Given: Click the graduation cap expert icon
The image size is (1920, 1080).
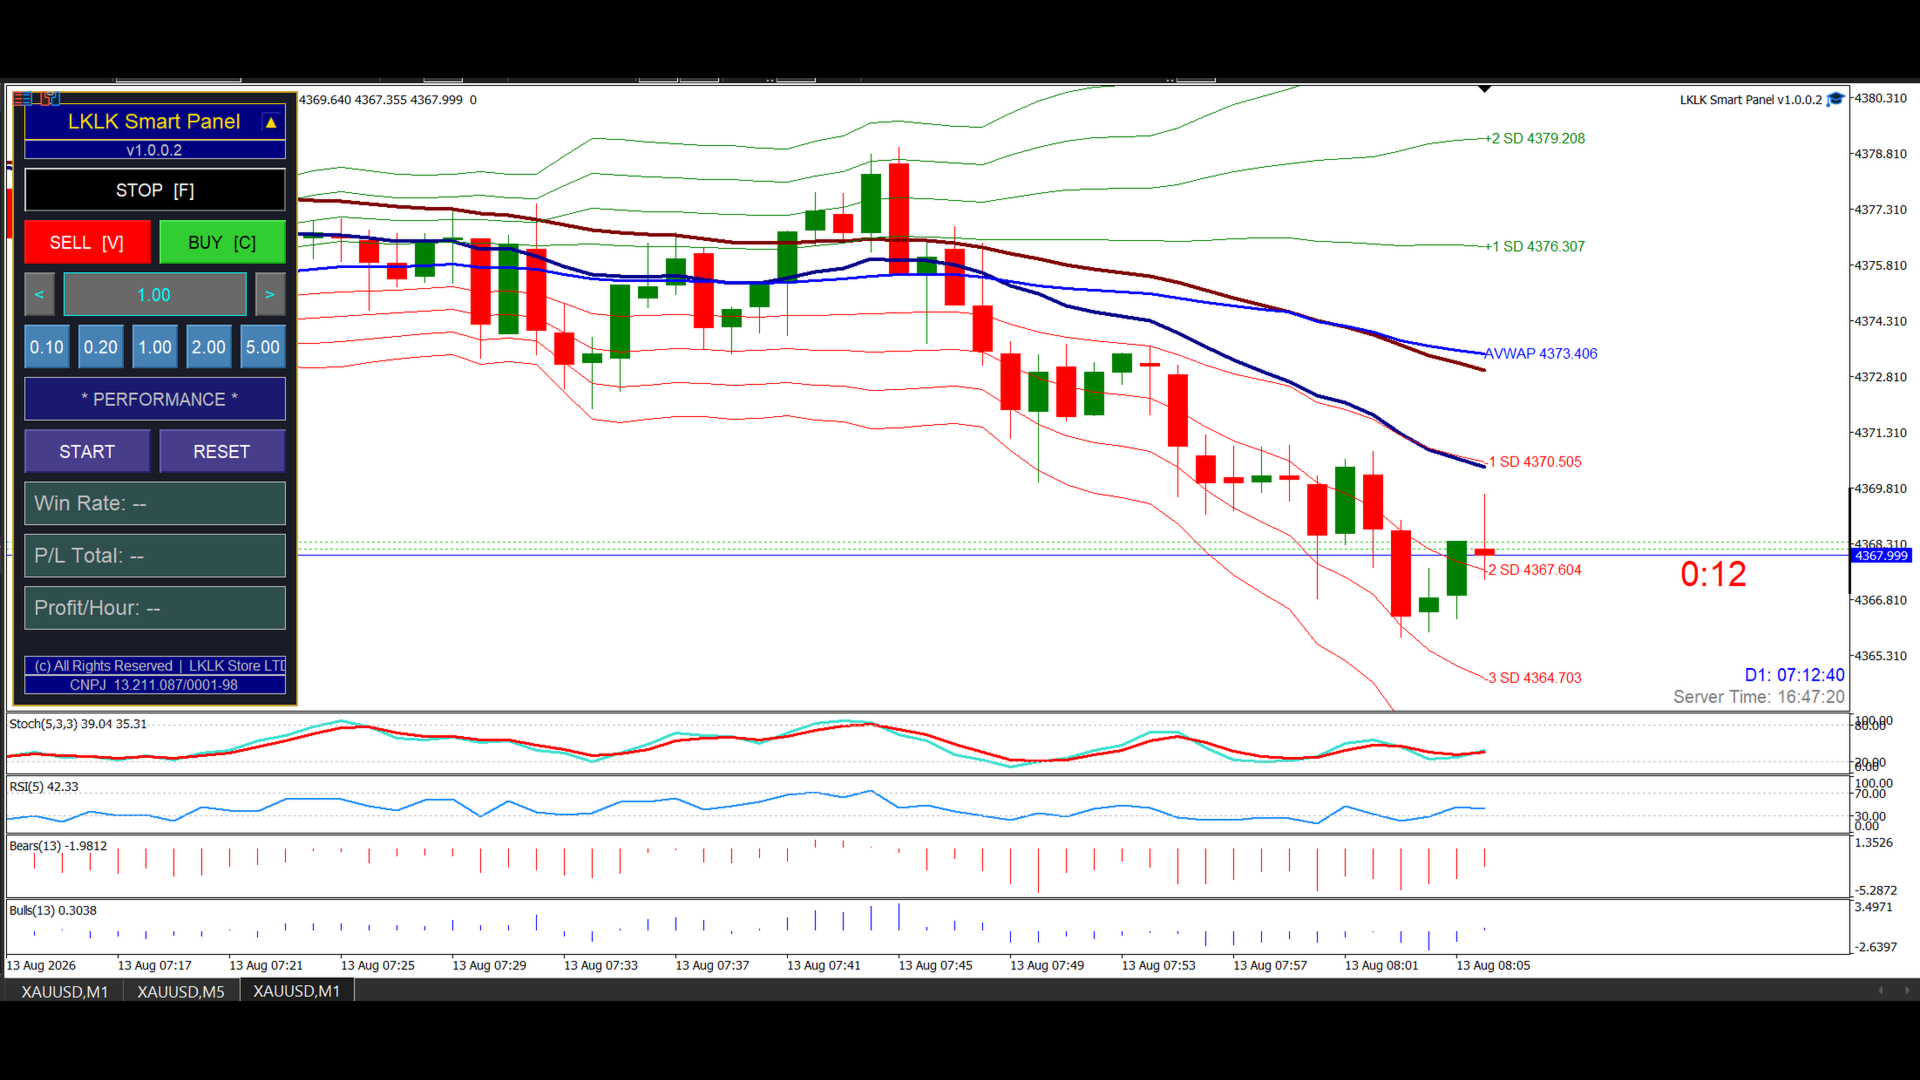Looking at the screenshot, I should tap(1835, 99).
